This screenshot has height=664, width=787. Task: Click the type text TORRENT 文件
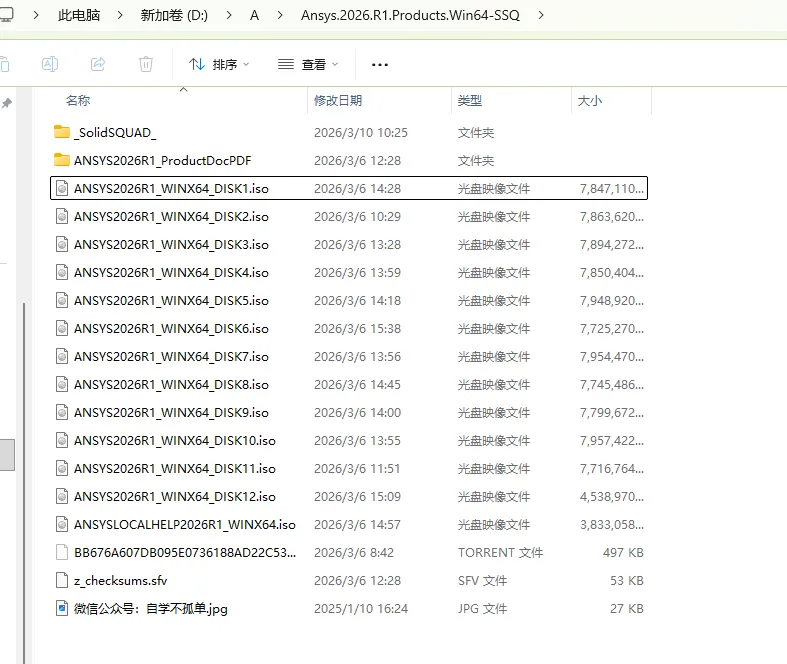click(x=500, y=553)
